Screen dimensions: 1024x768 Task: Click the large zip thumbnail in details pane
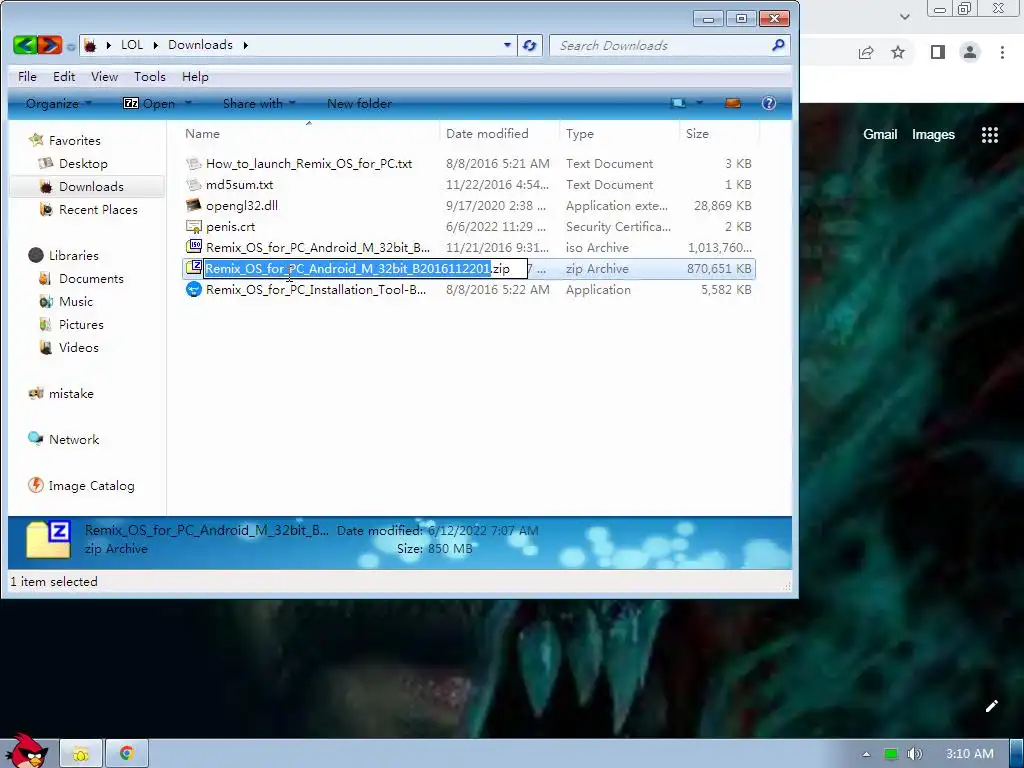(x=48, y=539)
